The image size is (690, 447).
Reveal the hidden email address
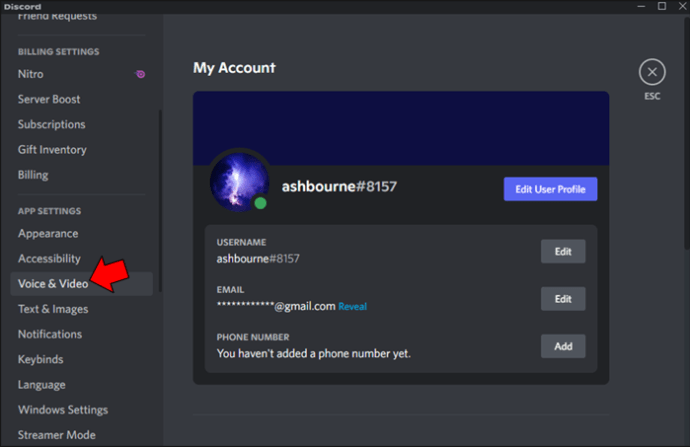pyautogui.click(x=352, y=307)
